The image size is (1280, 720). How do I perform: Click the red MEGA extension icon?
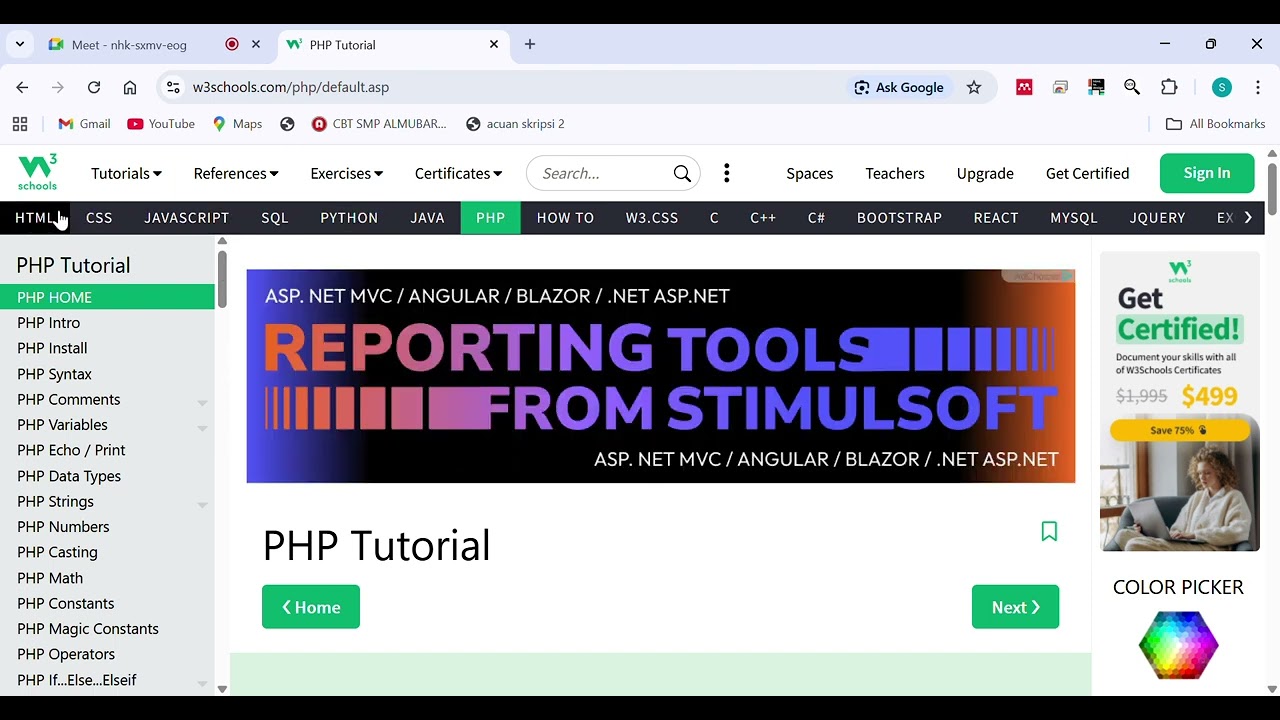[1024, 87]
